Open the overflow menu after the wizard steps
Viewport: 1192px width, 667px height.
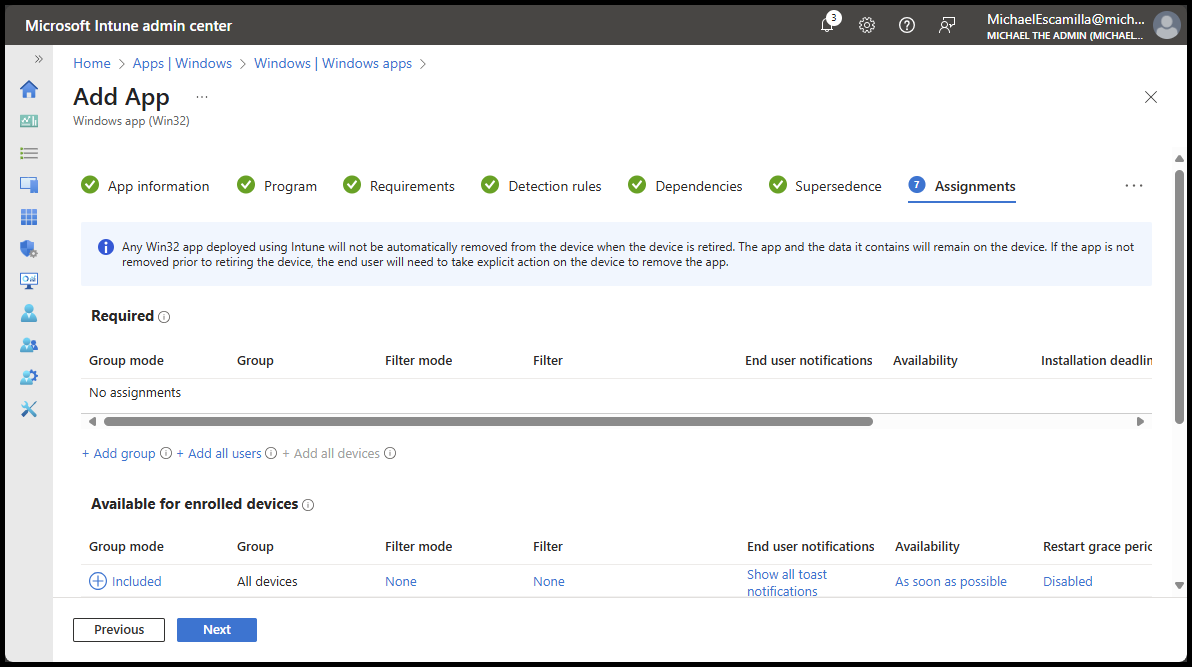(1133, 185)
